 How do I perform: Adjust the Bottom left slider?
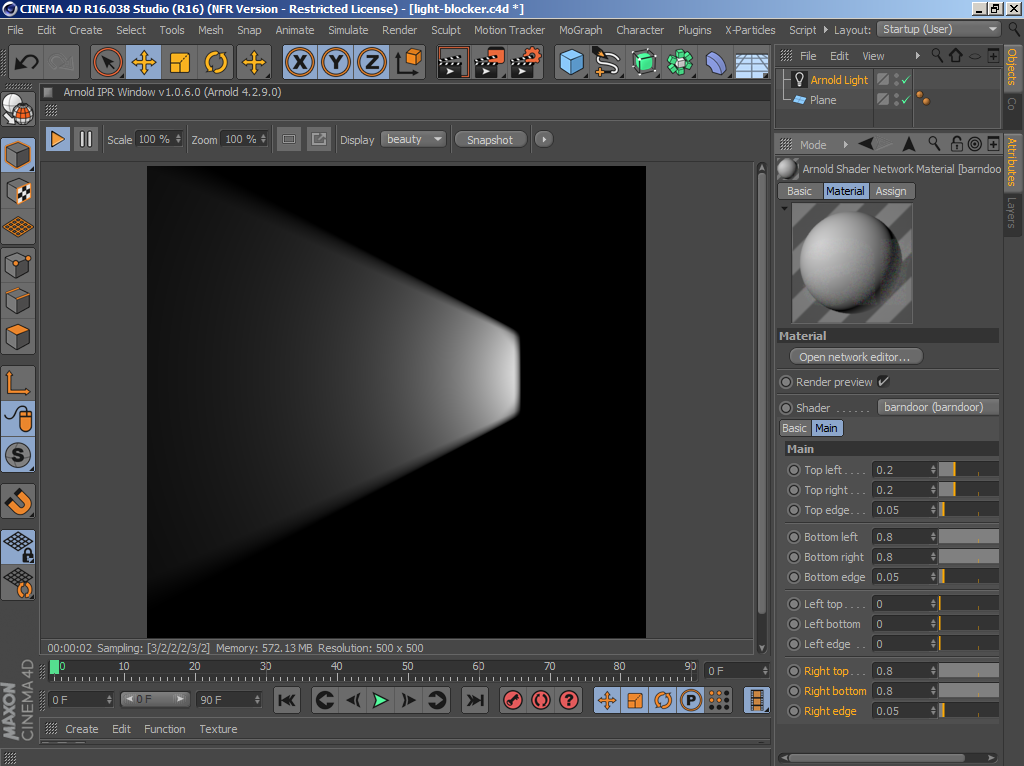(x=968, y=537)
